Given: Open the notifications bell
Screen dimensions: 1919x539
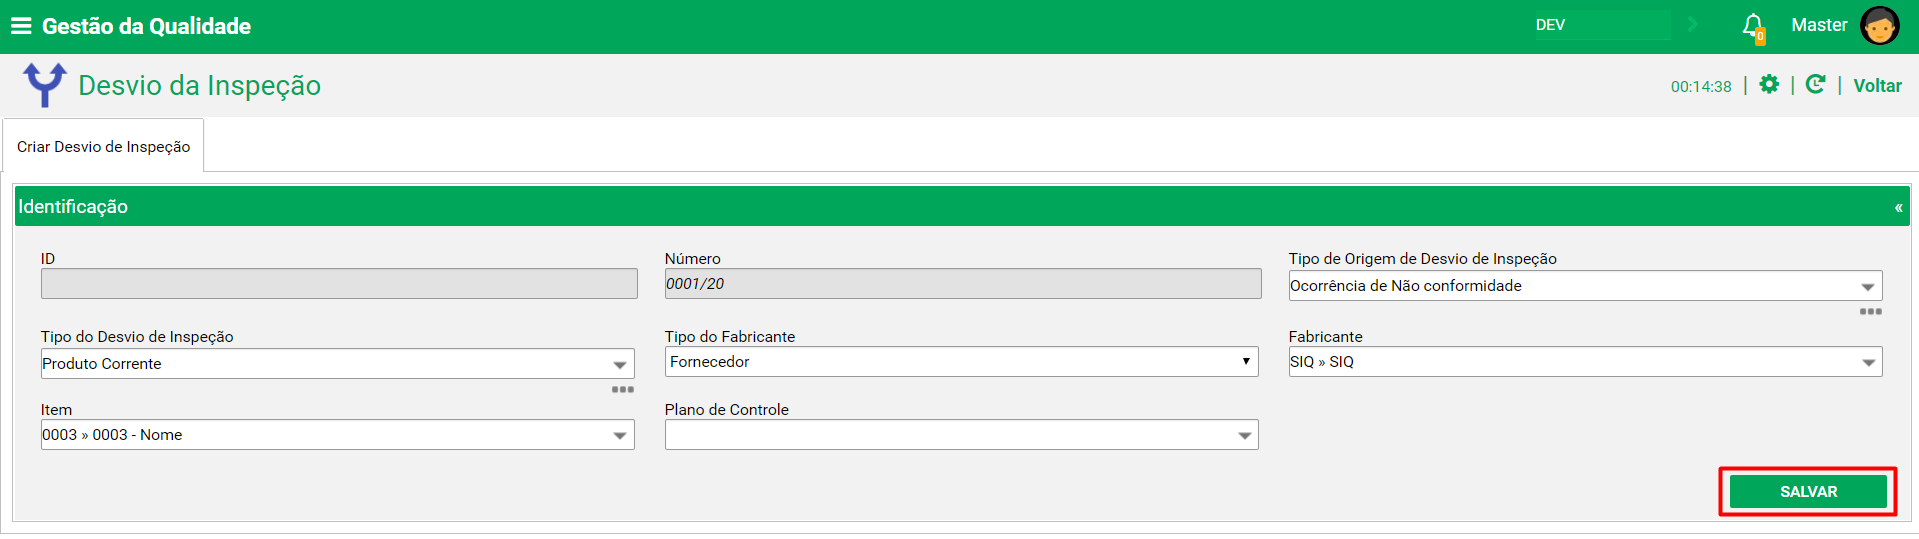Looking at the screenshot, I should click(1753, 27).
